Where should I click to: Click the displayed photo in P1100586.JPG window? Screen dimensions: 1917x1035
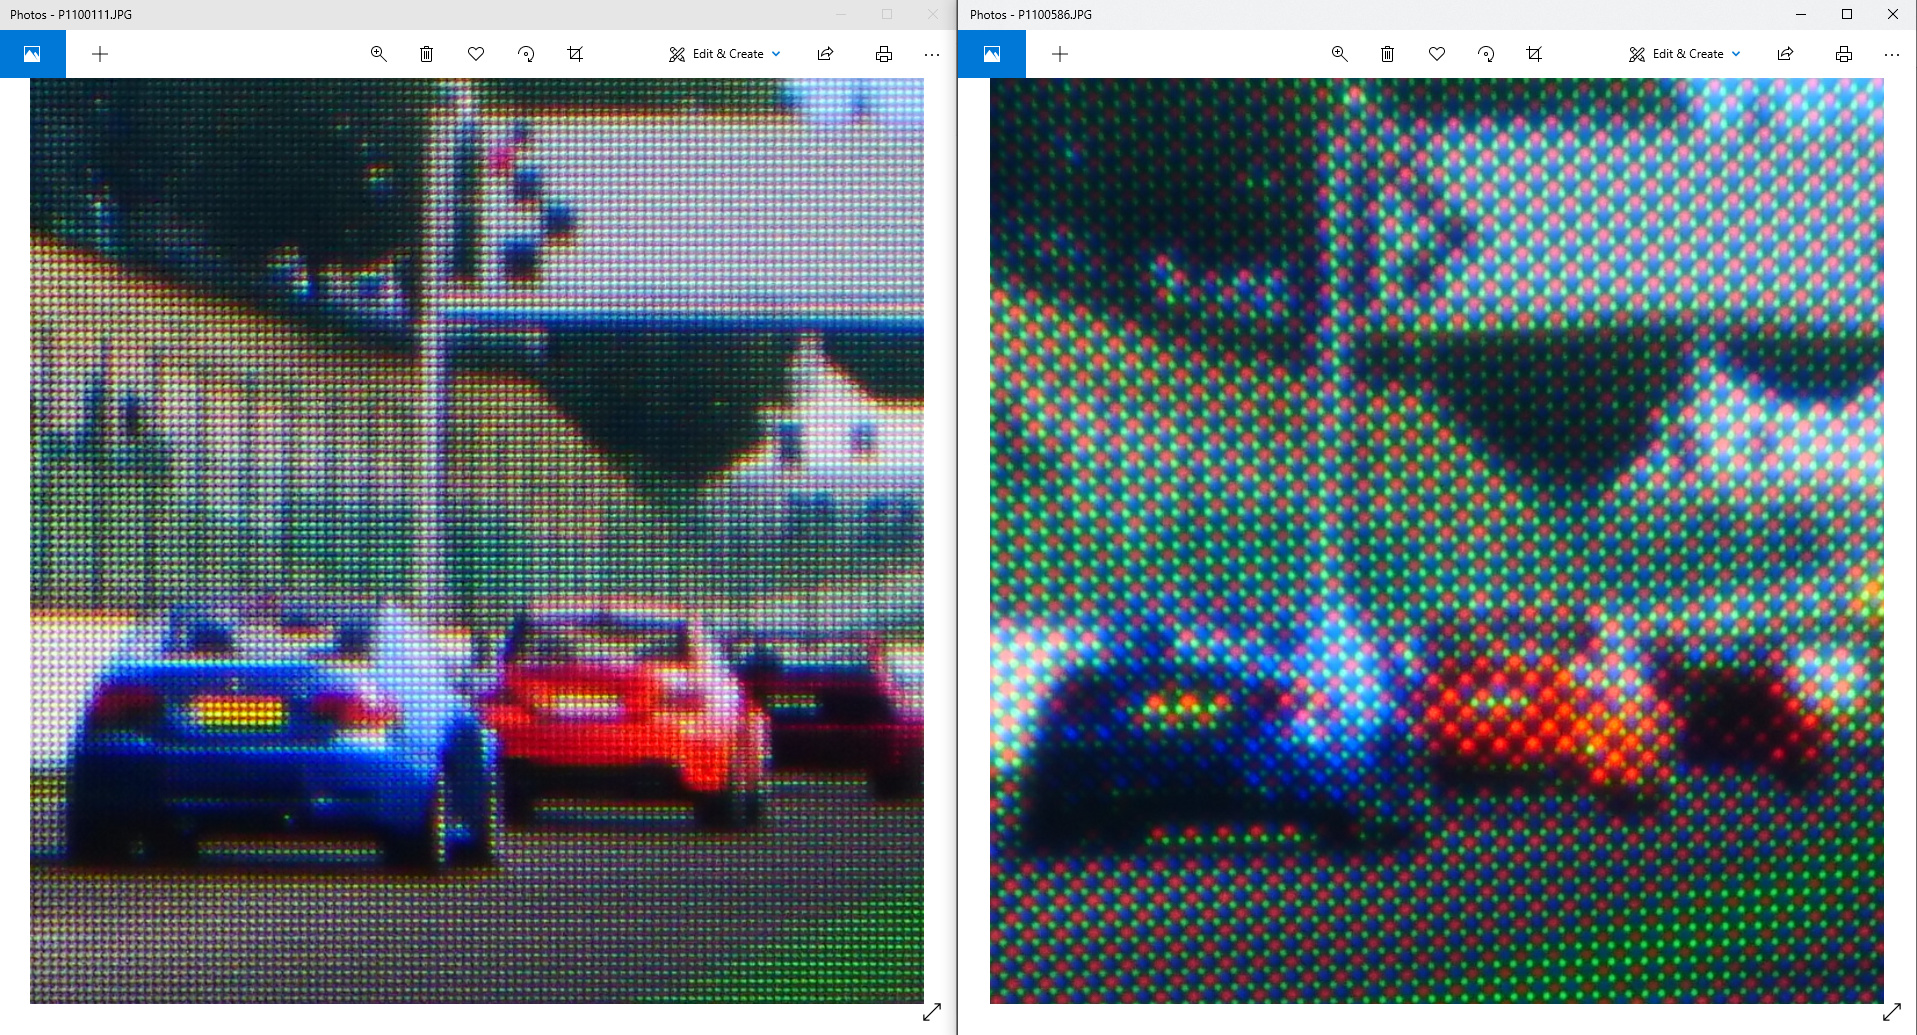[1437, 541]
